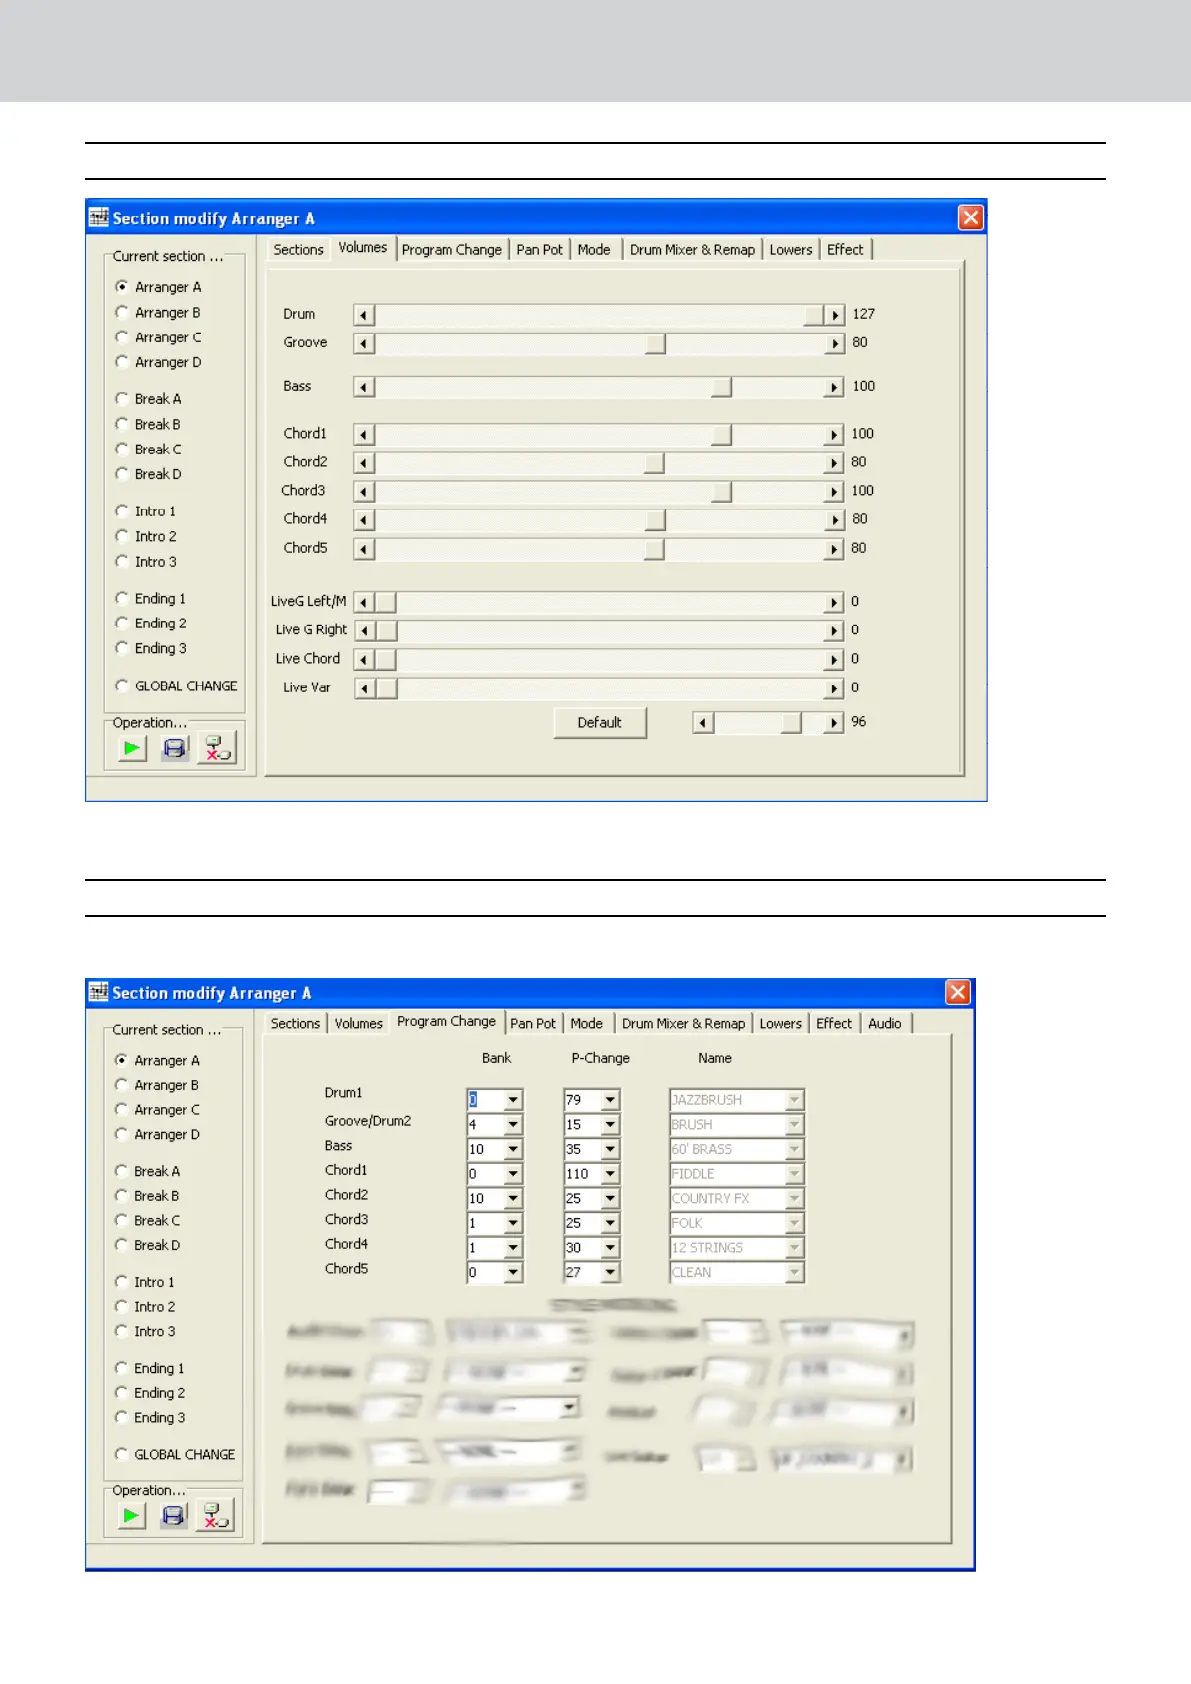Click the save disk icon in Volumes window
This screenshot has height=1684, width=1191.
pyautogui.click(x=175, y=748)
